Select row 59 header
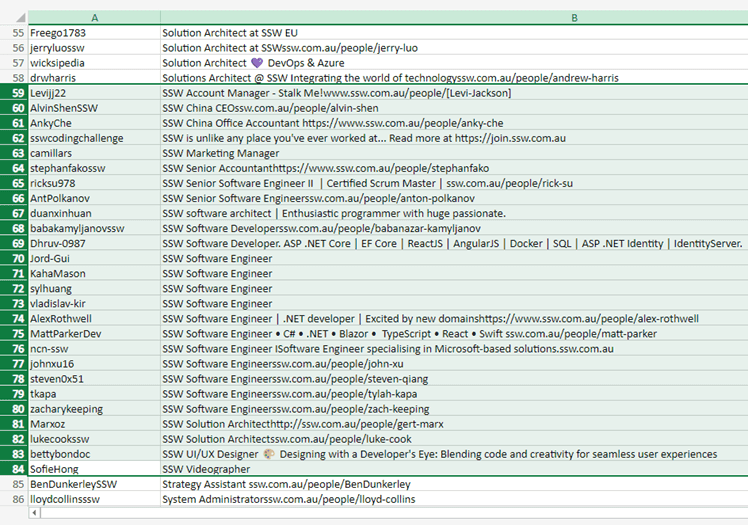The width and height of the screenshot is (748, 525). 14,93
